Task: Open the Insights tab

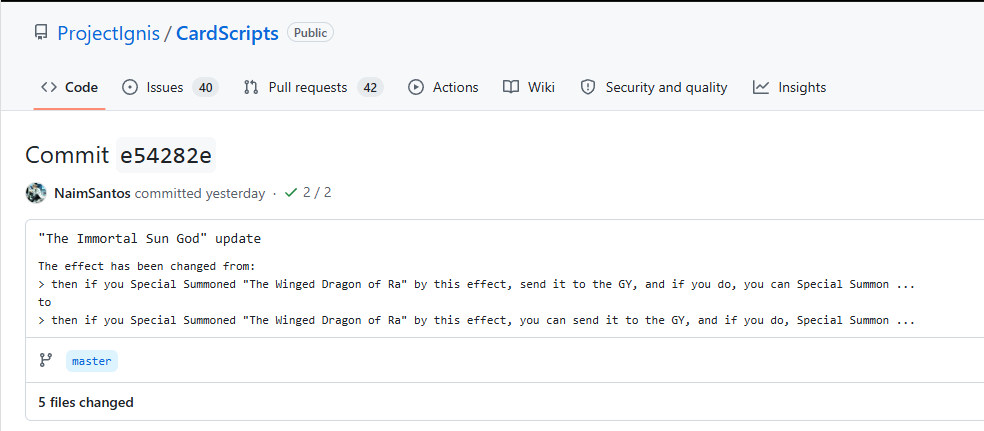Action: tap(789, 87)
